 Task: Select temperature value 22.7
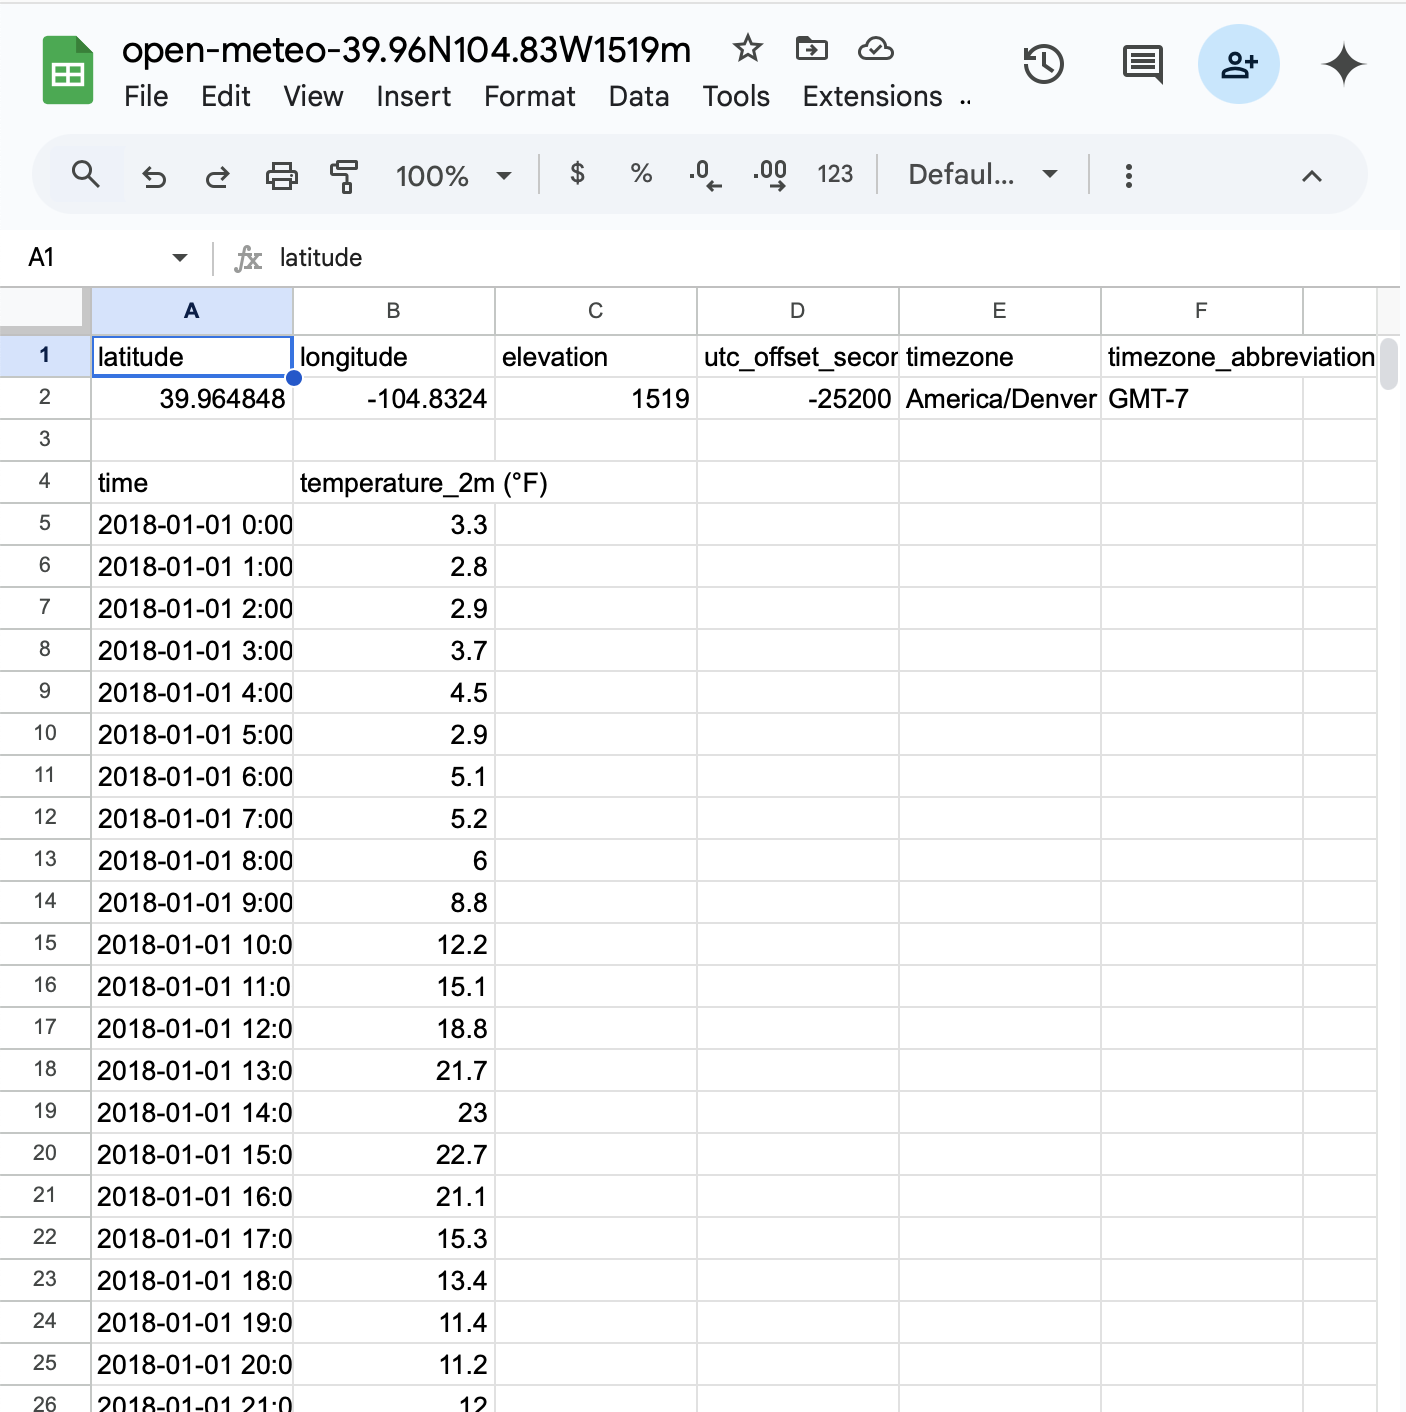[x=394, y=1154]
